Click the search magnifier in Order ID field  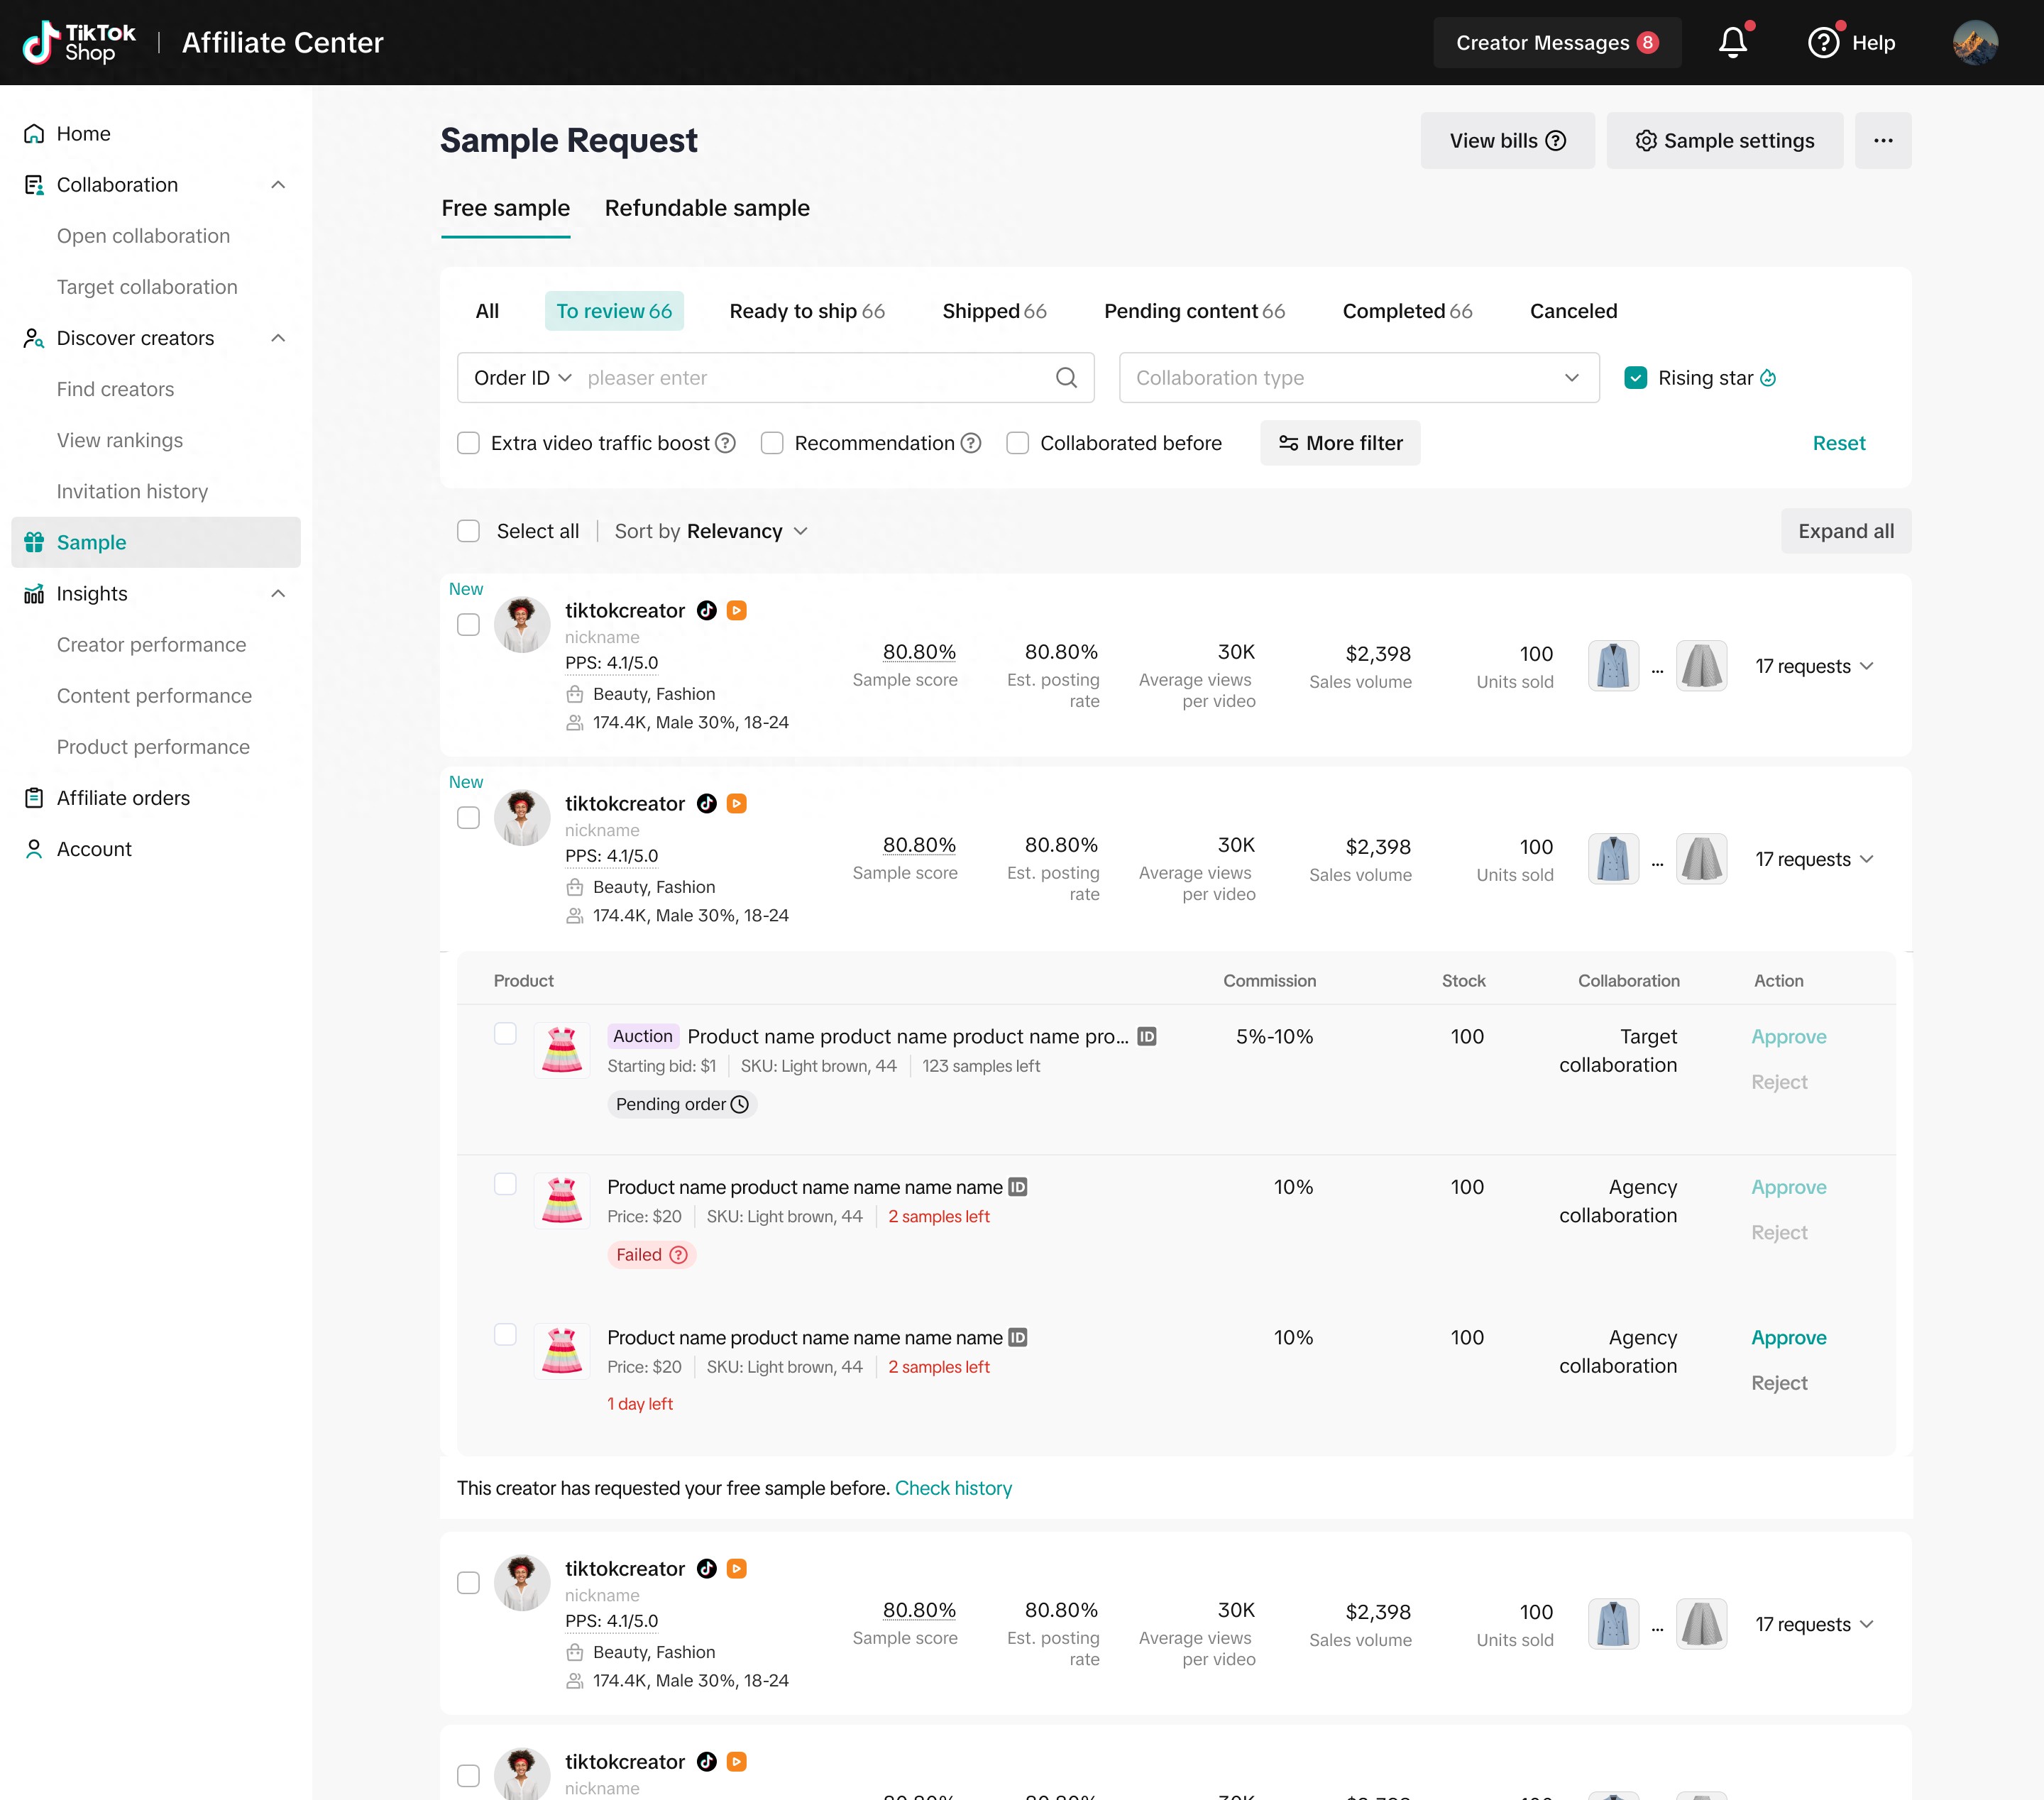[1066, 377]
